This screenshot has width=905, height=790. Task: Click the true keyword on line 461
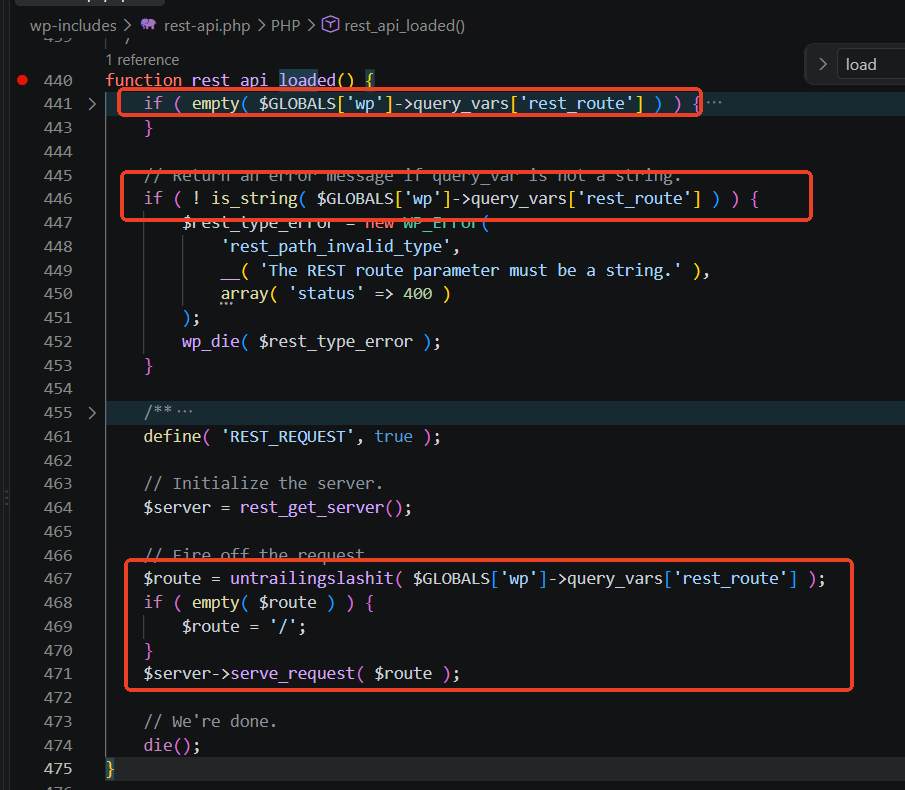point(394,436)
